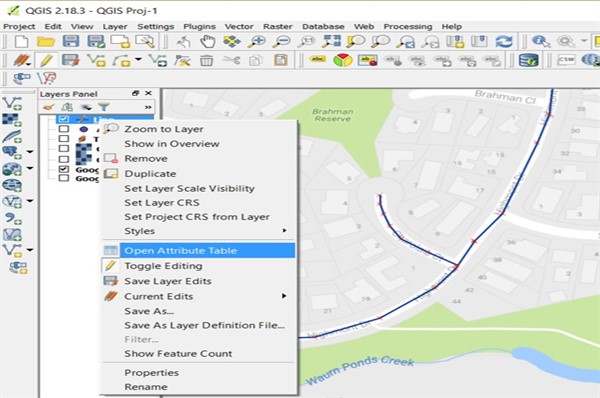This screenshot has width=600, height=398.
Task: Open the DB Manager database icon
Action: click(529, 60)
